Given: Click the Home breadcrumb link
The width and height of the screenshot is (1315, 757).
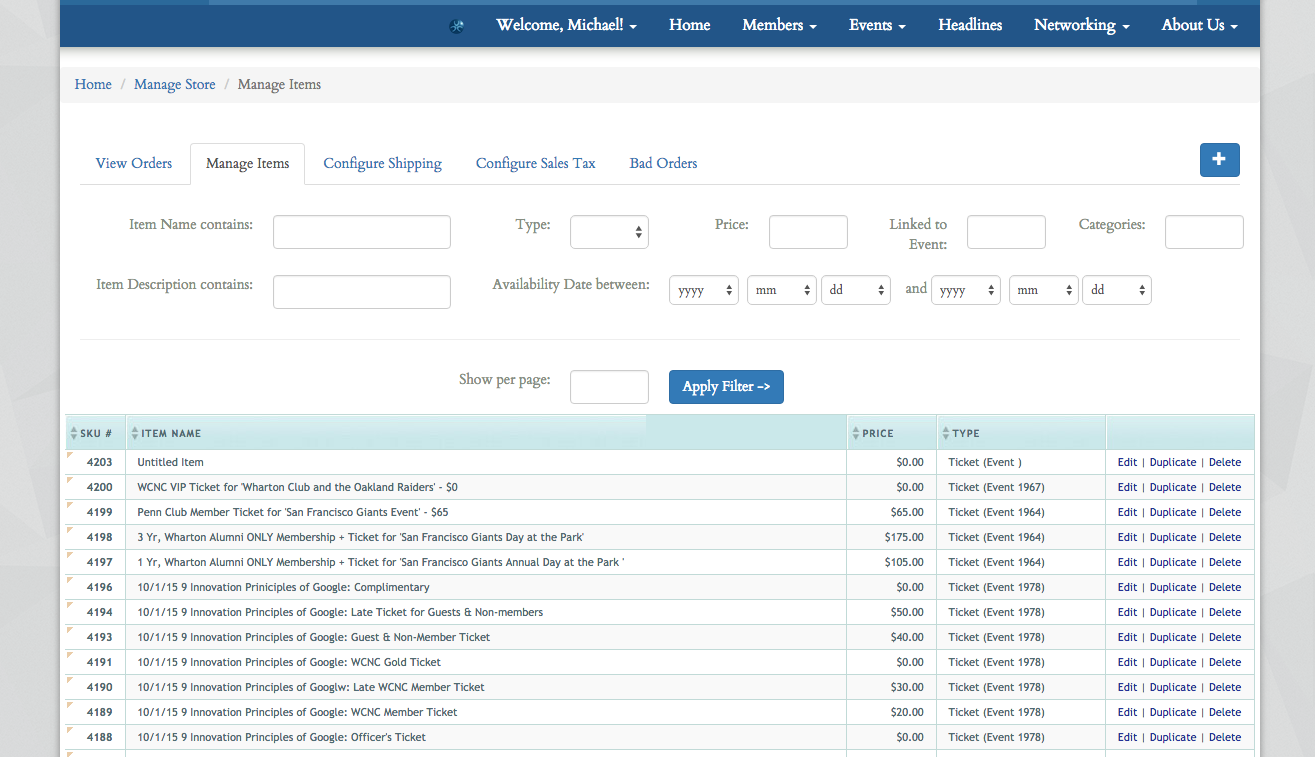Looking at the screenshot, I should tap(93, 85).
